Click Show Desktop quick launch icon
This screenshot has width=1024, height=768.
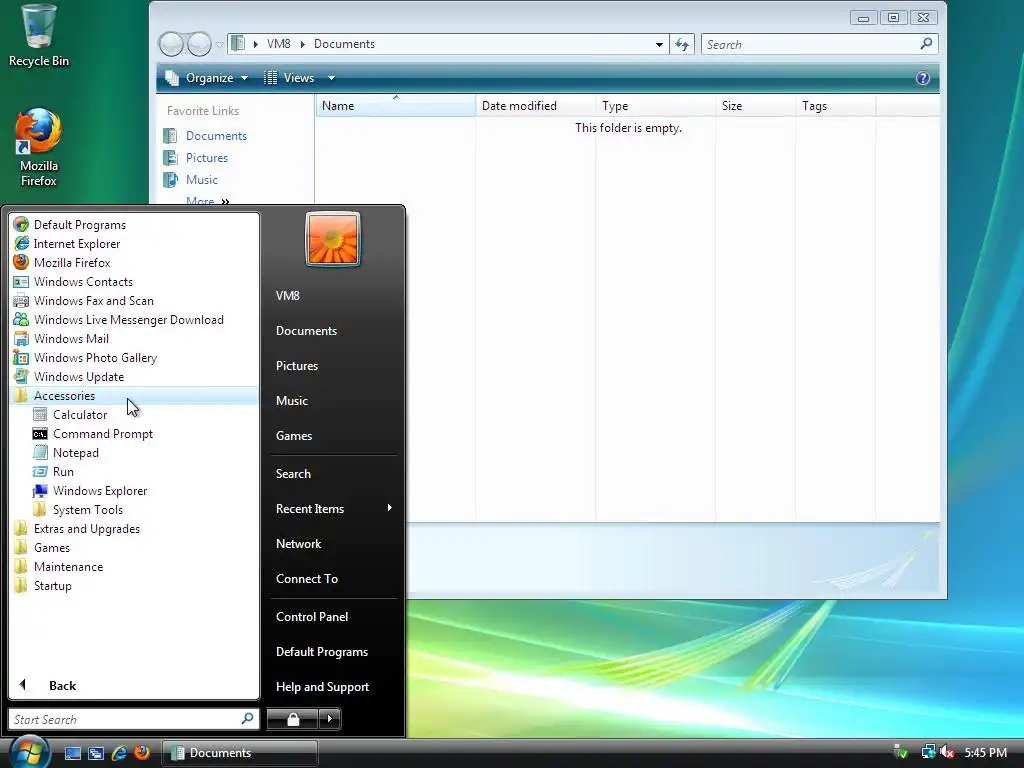pos(72,753)
